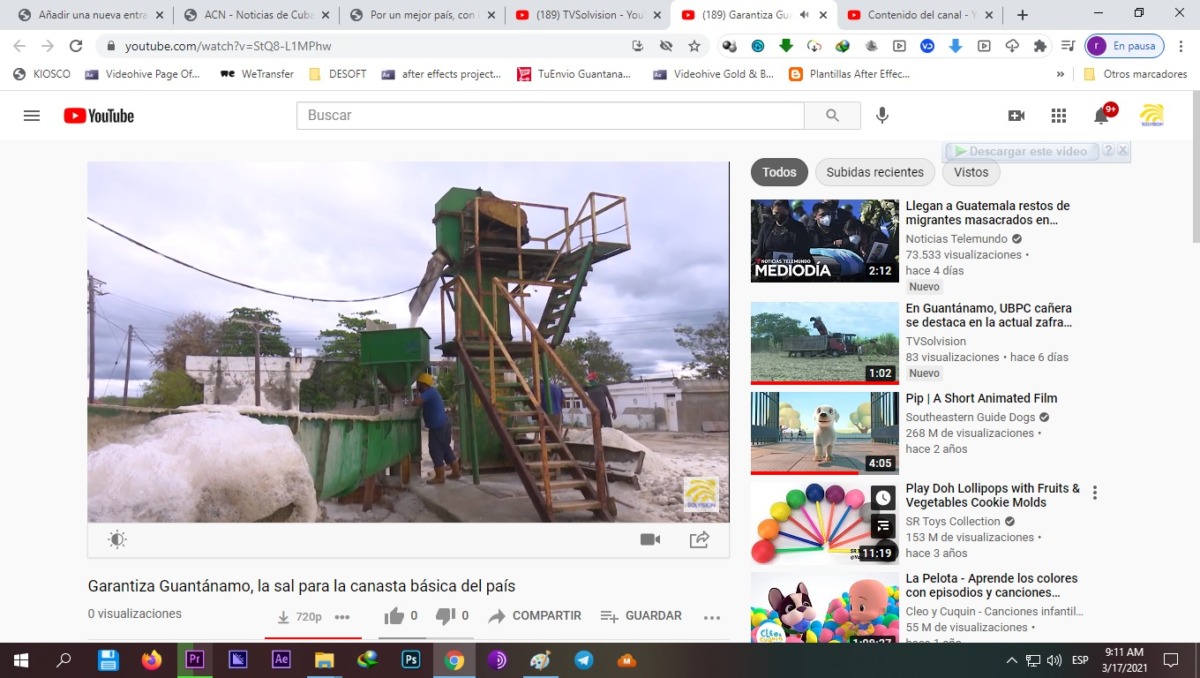Open the Otros marcadores bookmarks folder
The image size is (1200, 678).
pyautogui.click(x=1135, y=74)
